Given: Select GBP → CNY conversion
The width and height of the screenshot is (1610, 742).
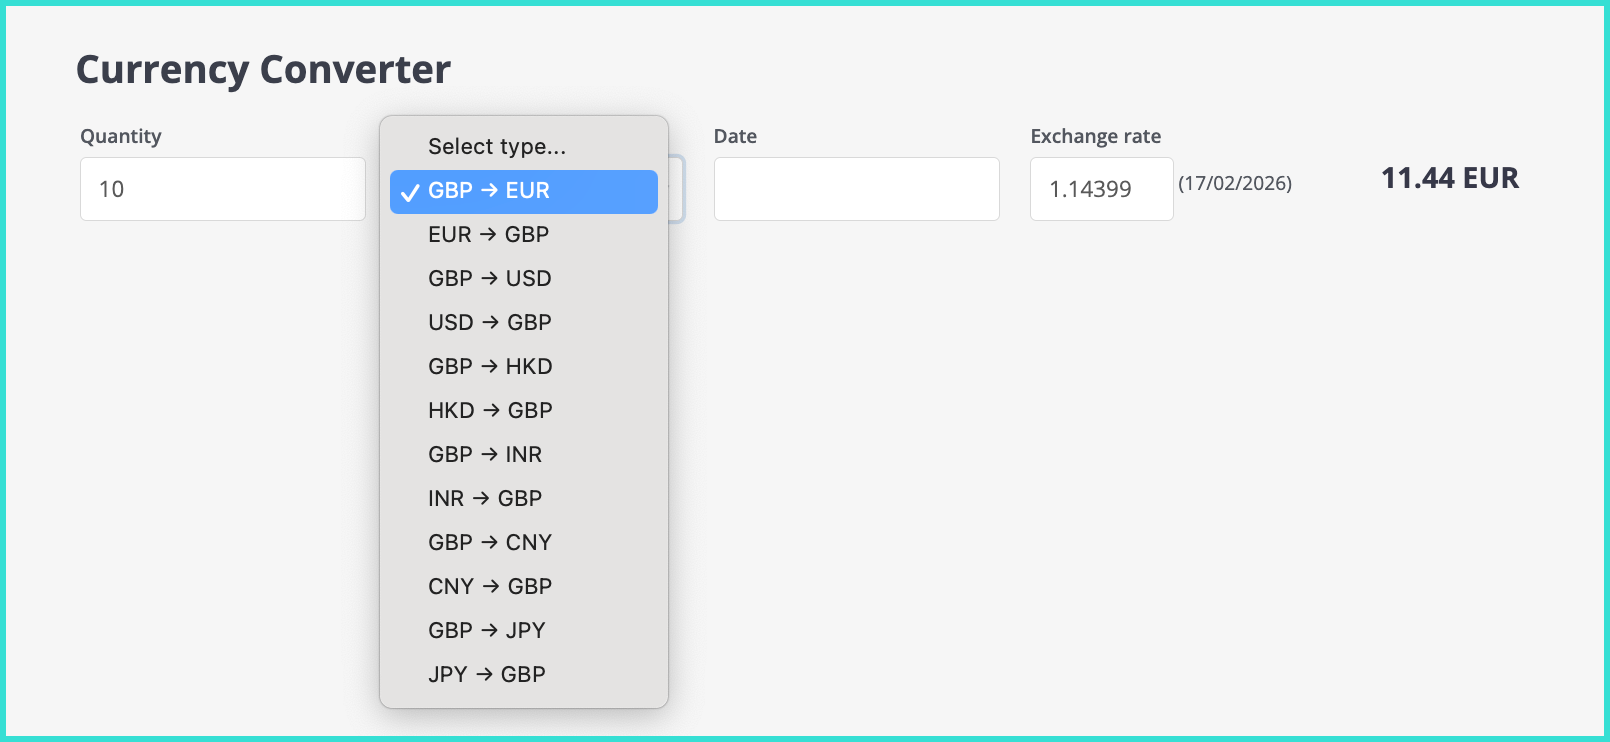Looking at the screenshot, I should (490, 543).
